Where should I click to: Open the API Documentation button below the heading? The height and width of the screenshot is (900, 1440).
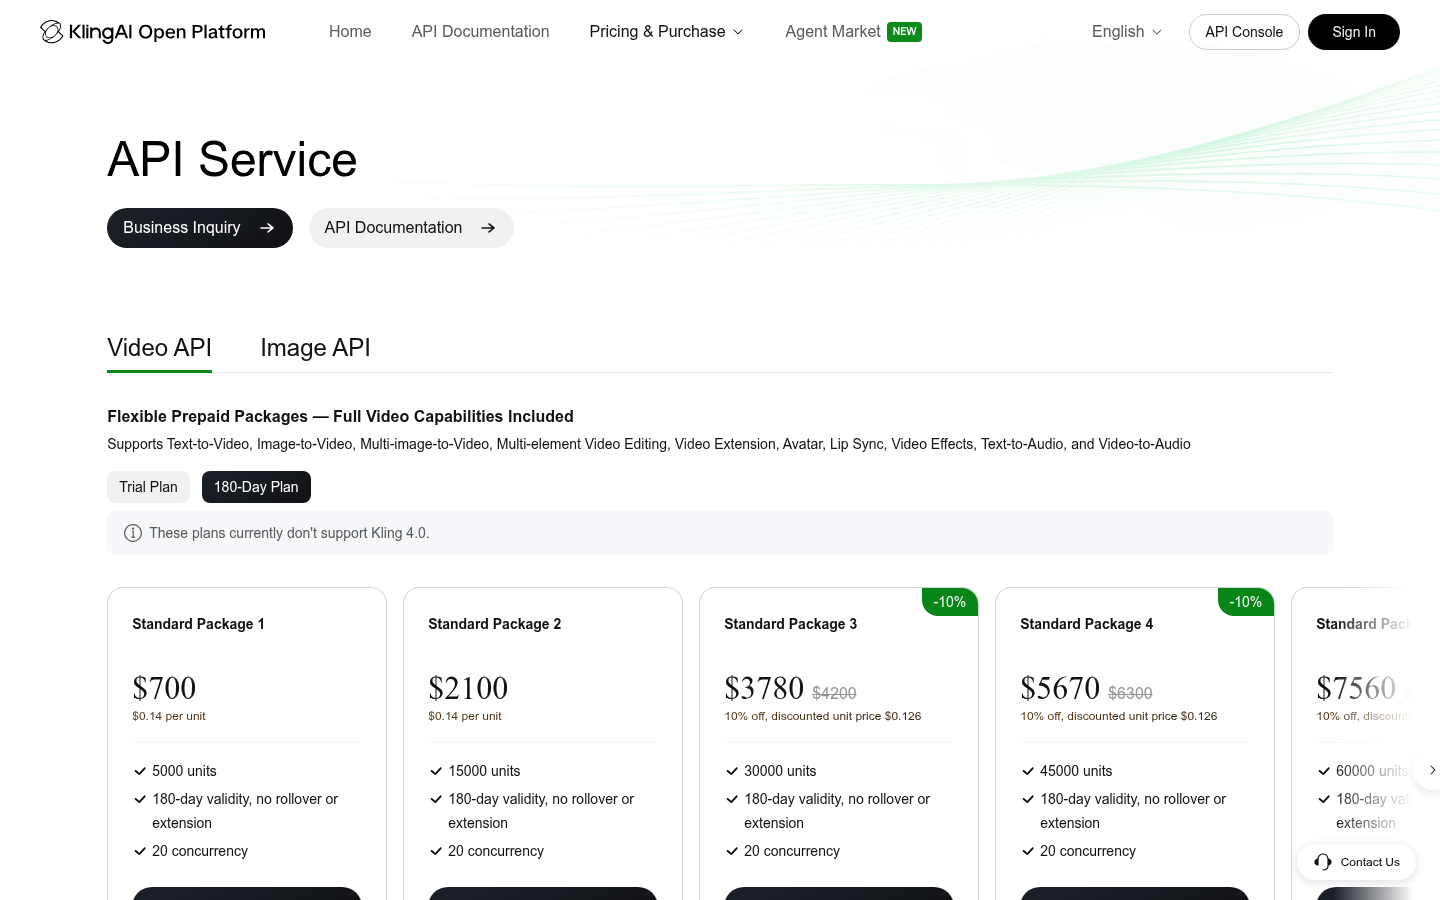[x=411, y=228]
